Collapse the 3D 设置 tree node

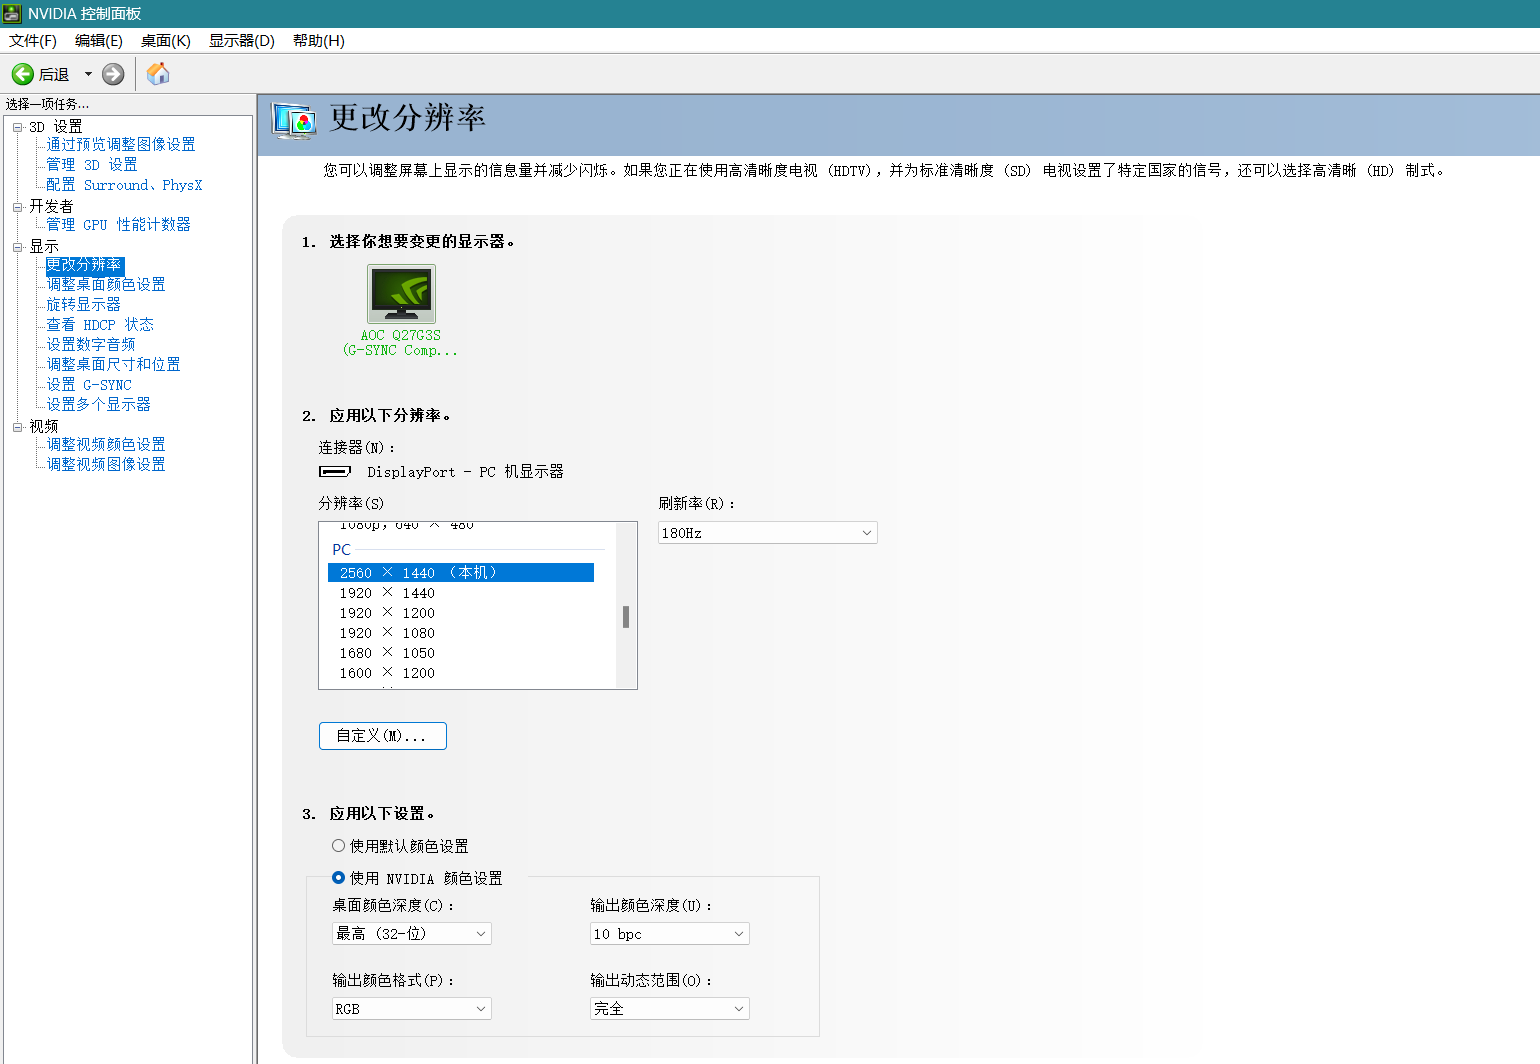pos(17,127)
